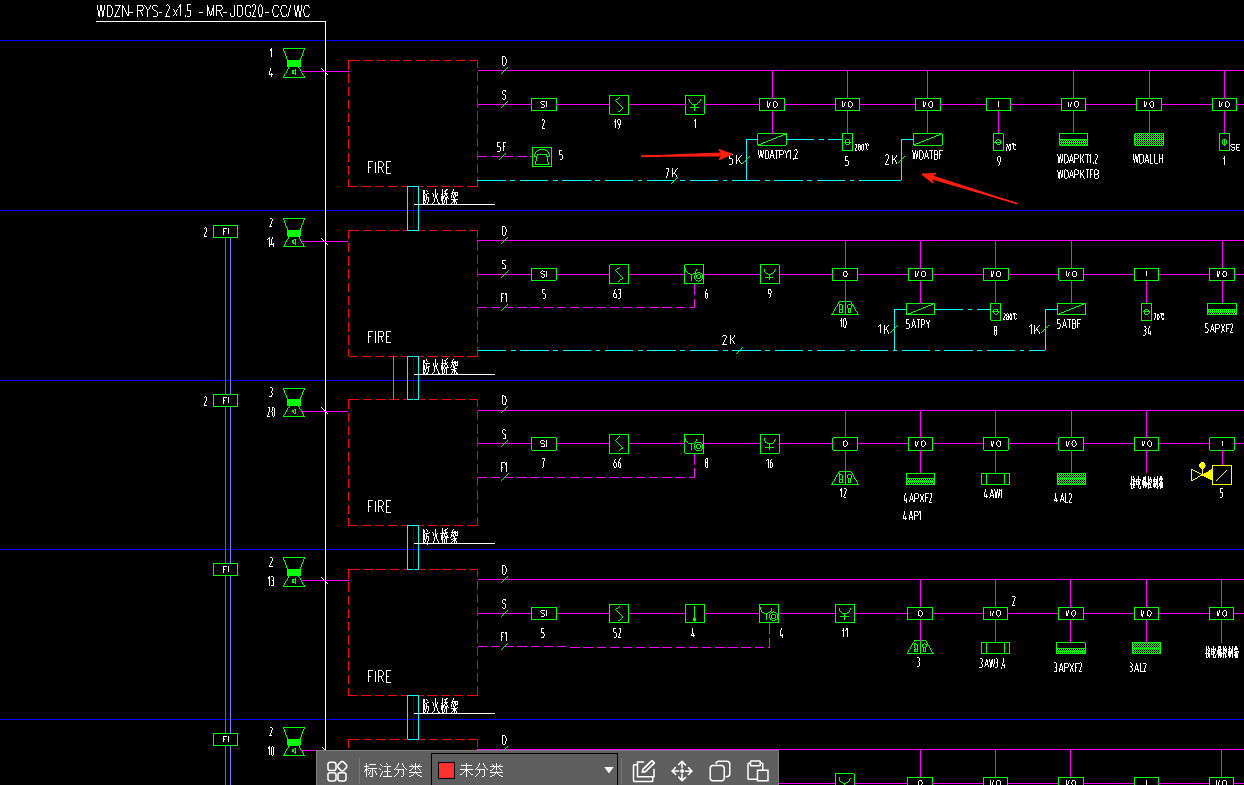Select the smoke detector symbol labeled 19
The height and width of the screenshot is (785, 1244).
(x=619, y=104)
